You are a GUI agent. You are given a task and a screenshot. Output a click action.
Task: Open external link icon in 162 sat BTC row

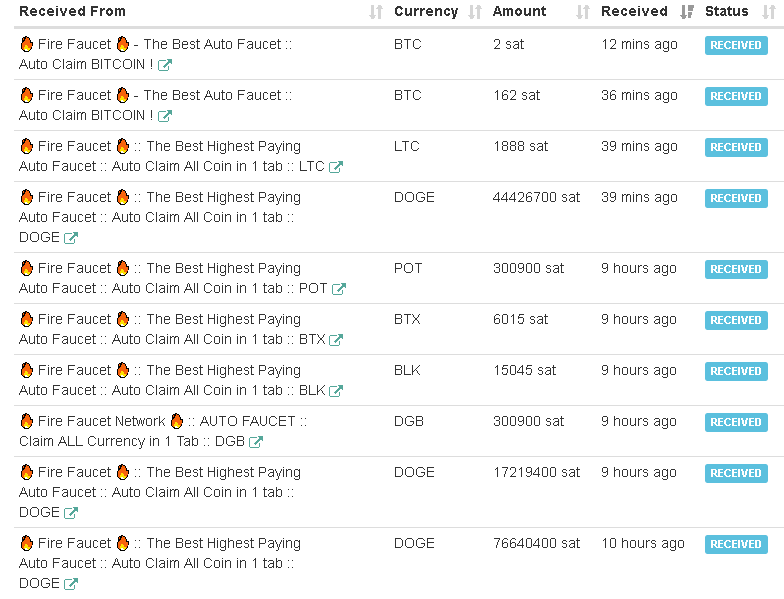tap(165, 116)
